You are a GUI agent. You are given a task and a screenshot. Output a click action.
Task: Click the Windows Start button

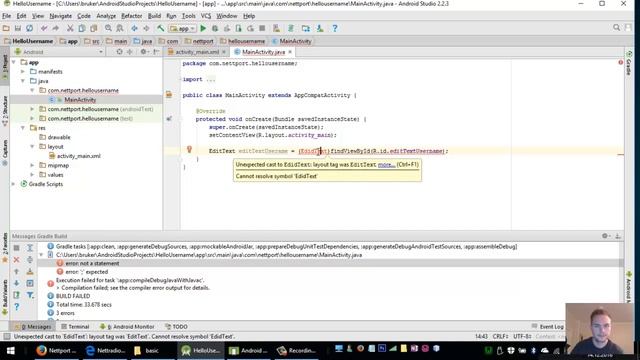coord(11,350)
